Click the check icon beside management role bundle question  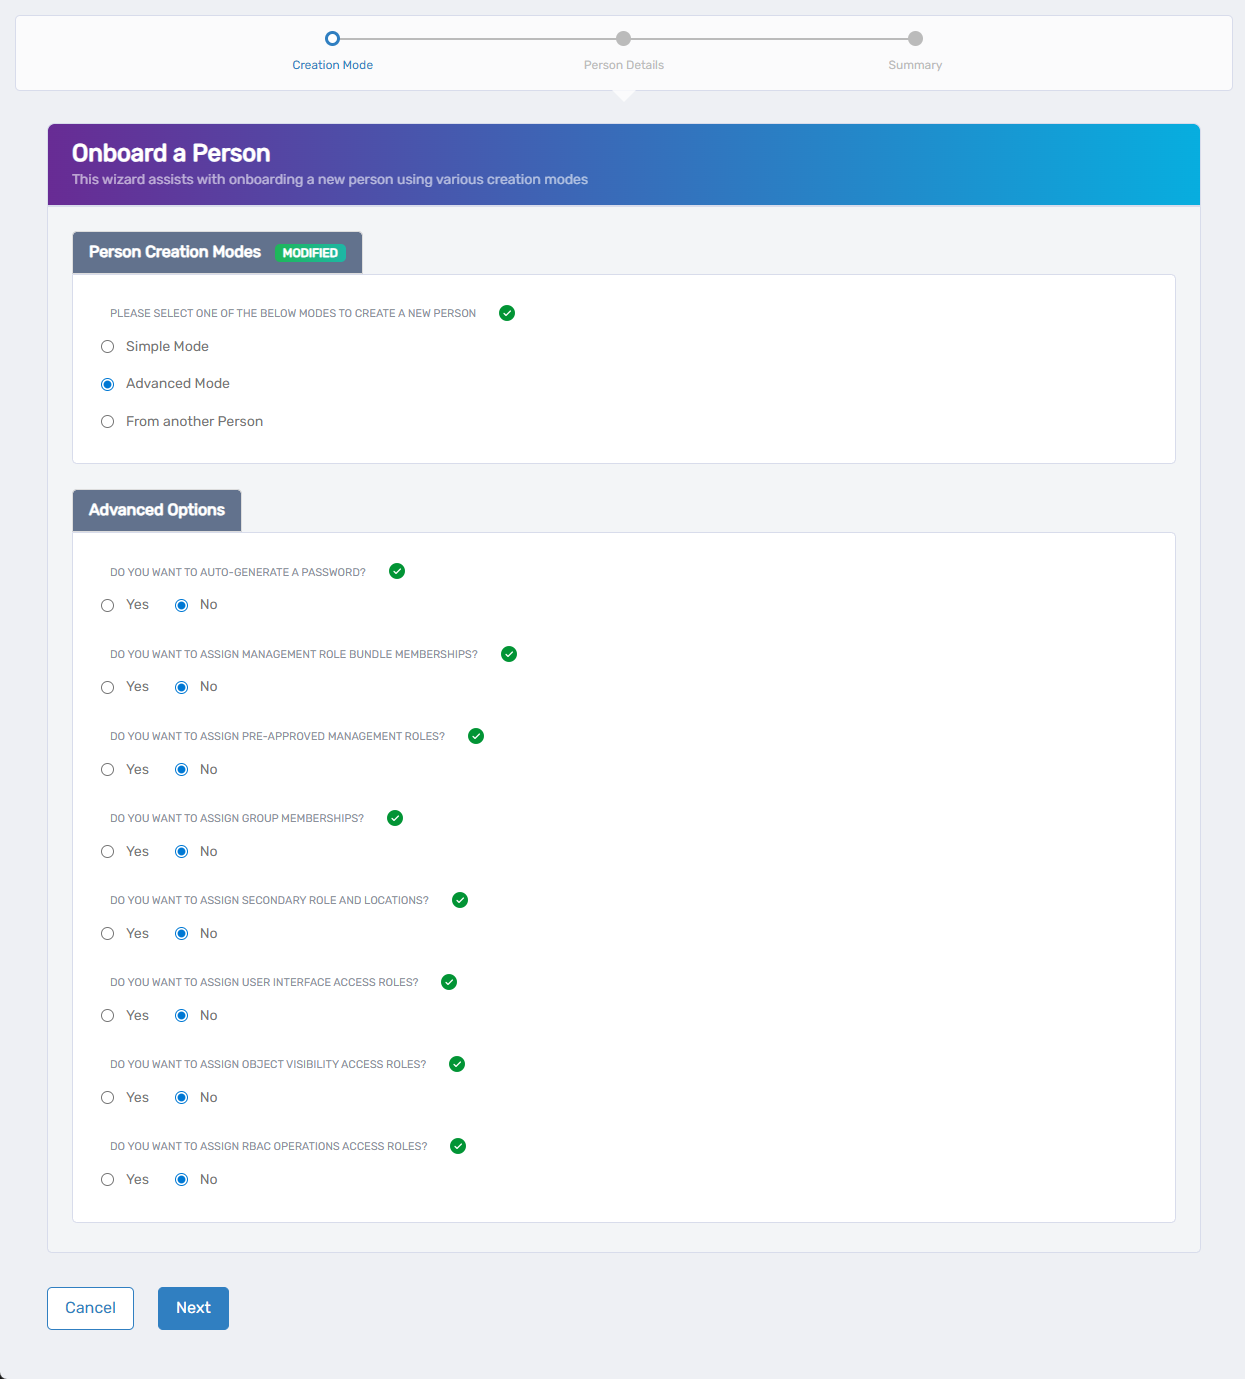pos(509,654)
